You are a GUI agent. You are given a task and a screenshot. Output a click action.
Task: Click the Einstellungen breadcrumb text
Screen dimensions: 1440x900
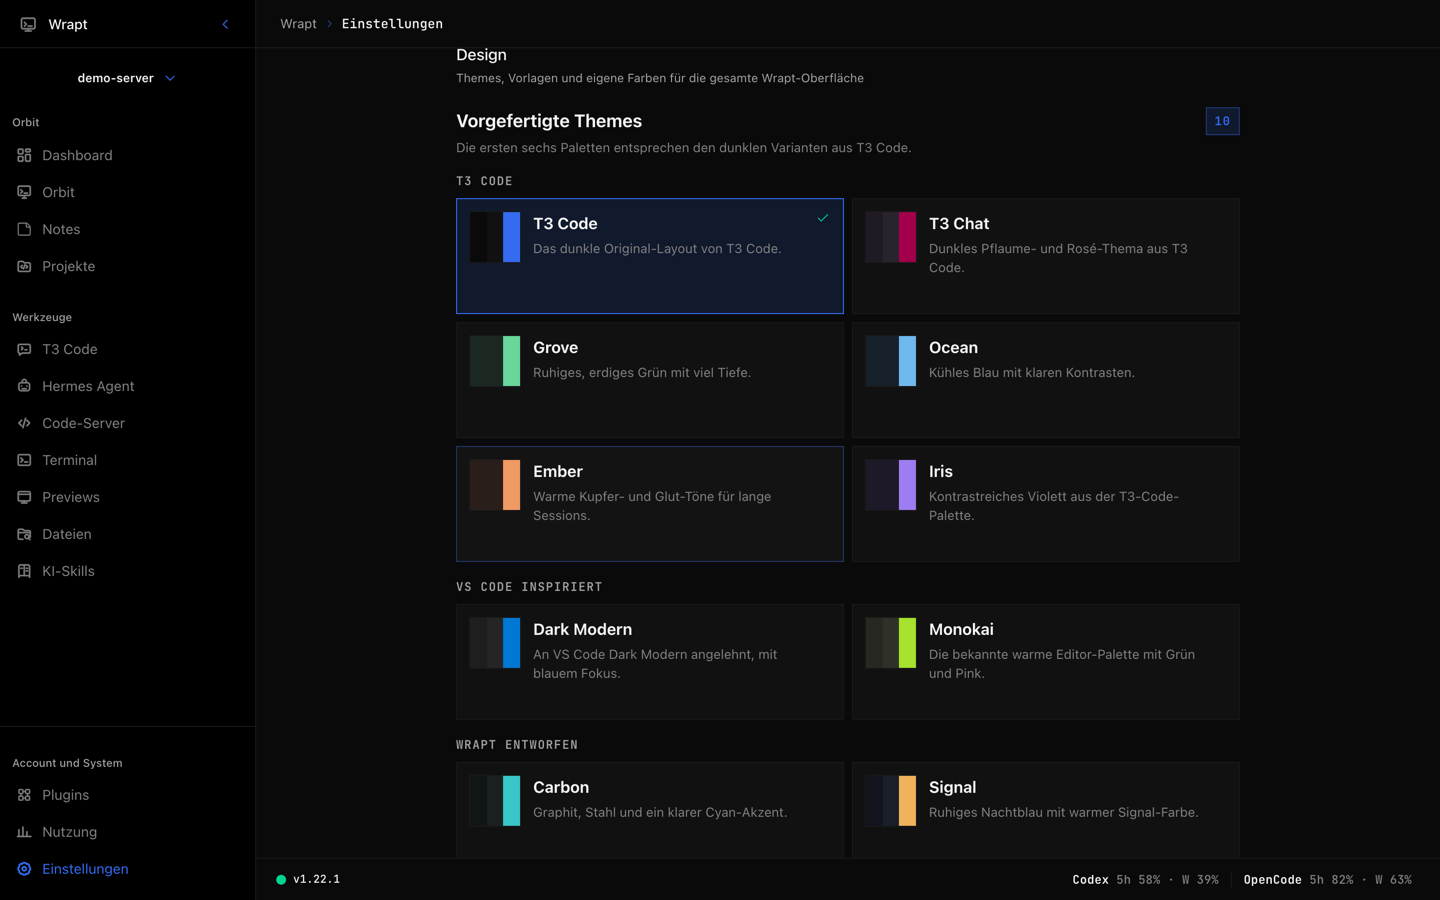point(392,24)
